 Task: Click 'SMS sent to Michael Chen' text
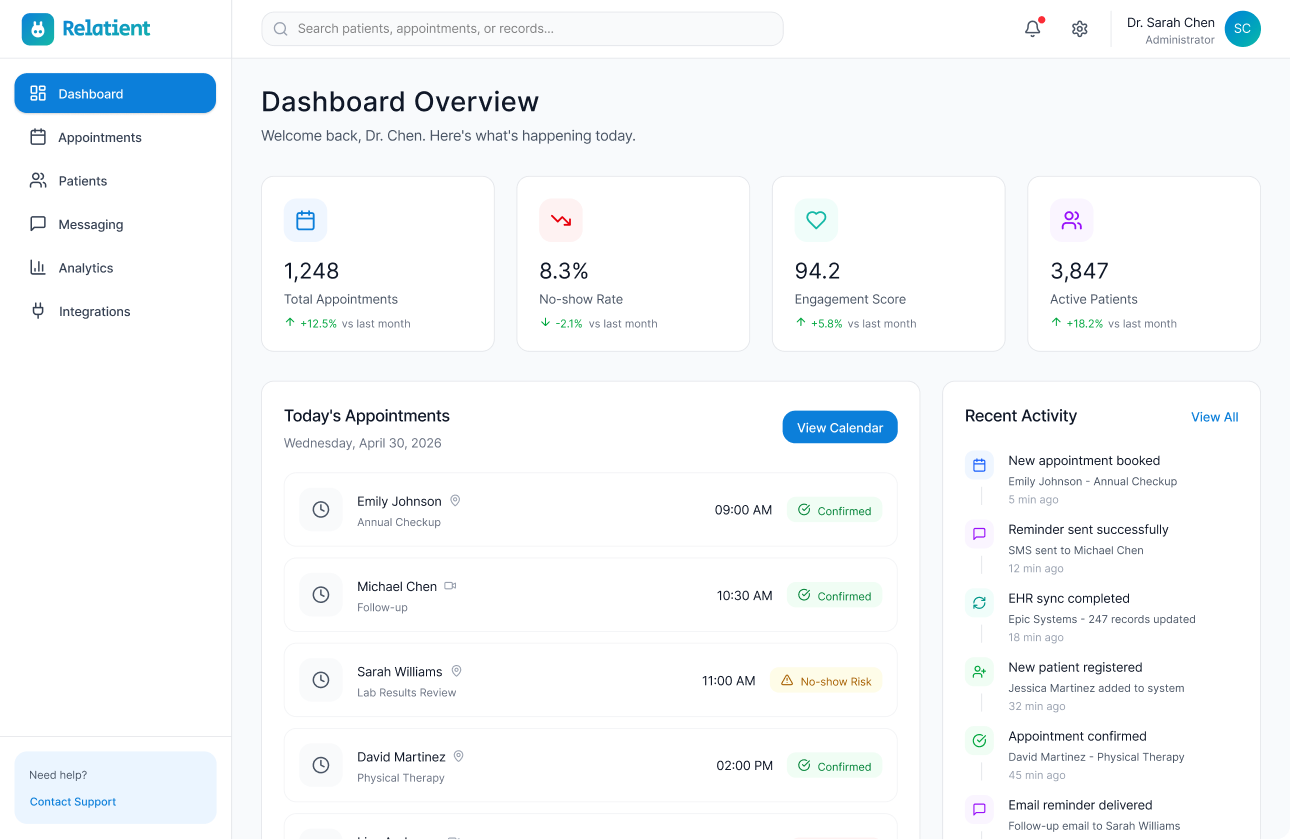1076,550
